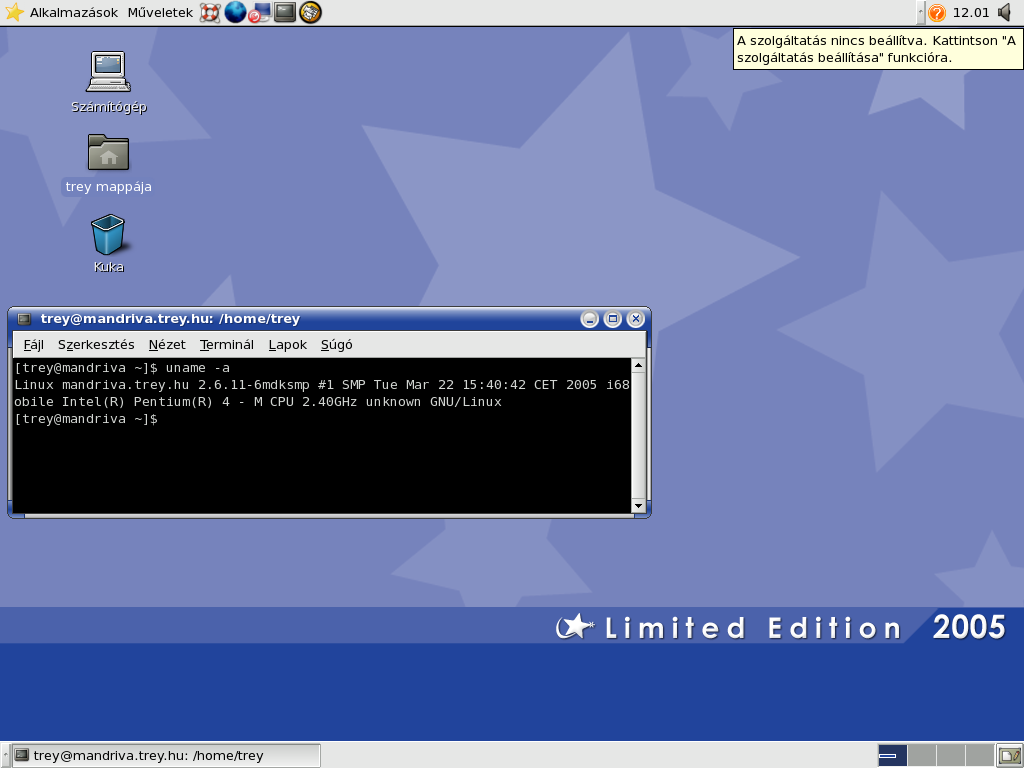Viewport: 1024px width, 768px height.
Task: Switch to the first workspace in pager
Action: click(892, 756)
